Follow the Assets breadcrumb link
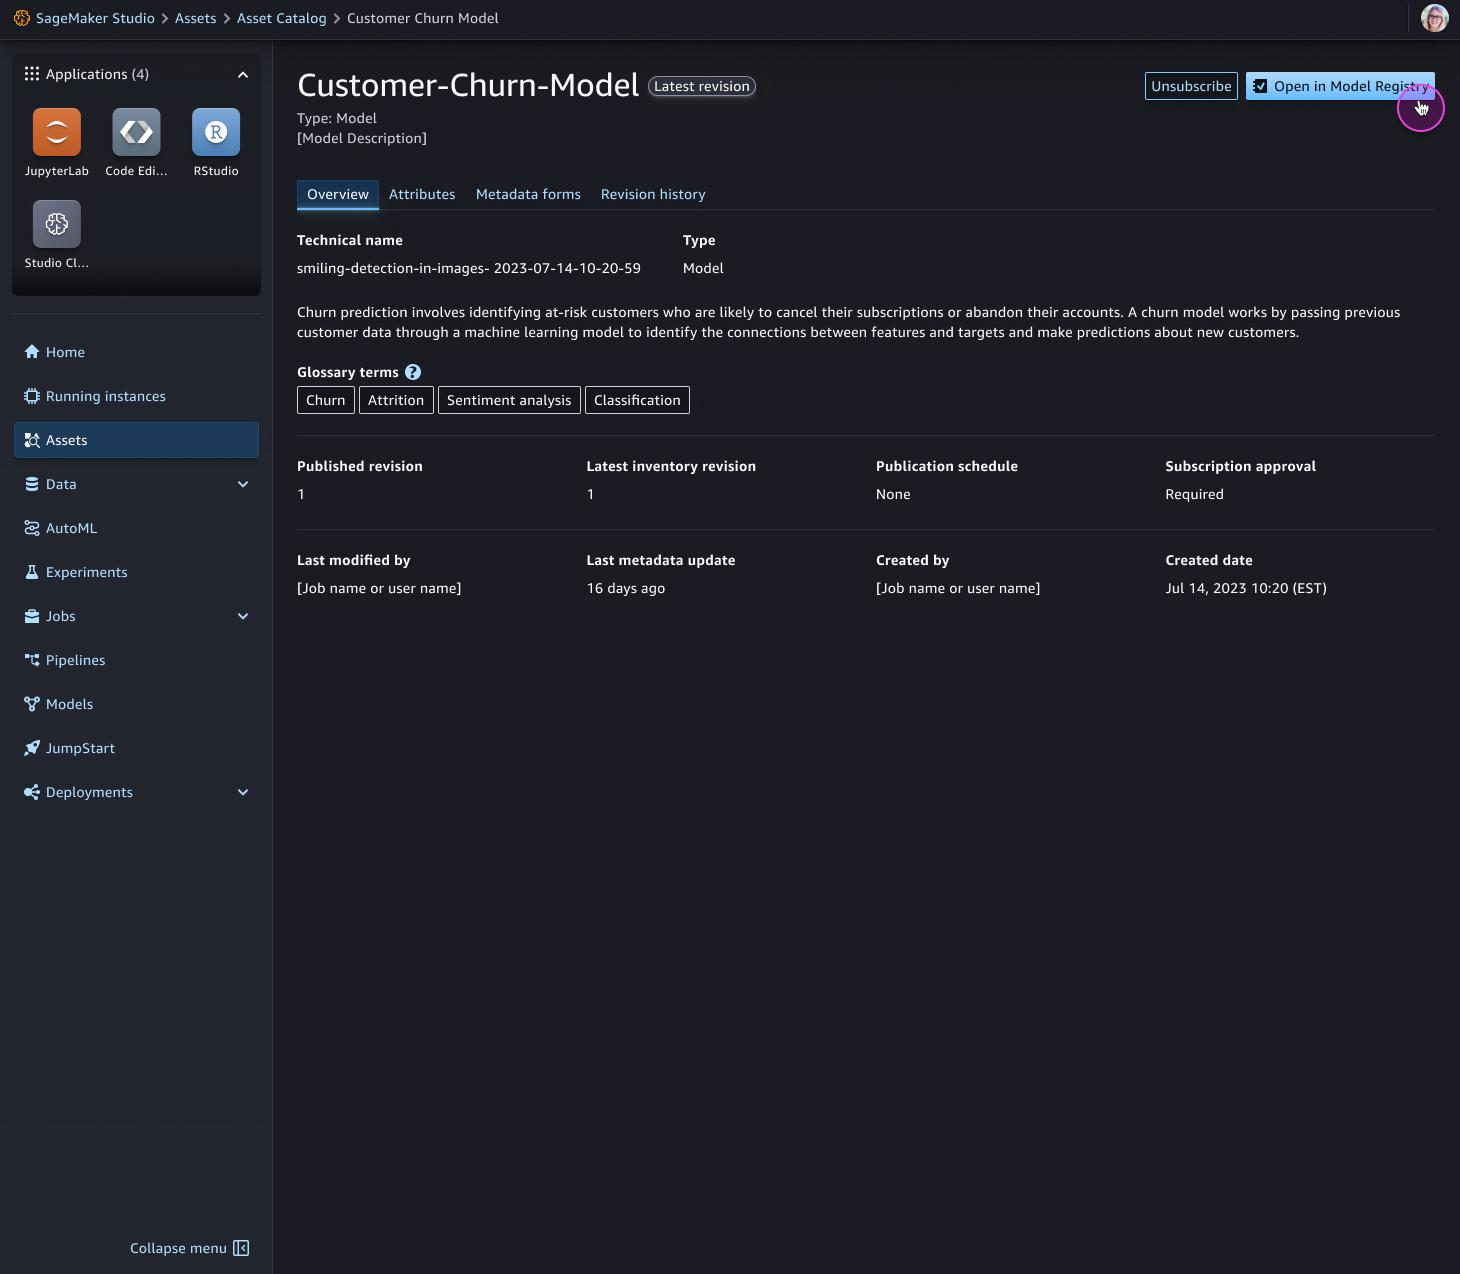The width and height of the screenshot is (1460, 1274). click(196, 18)
